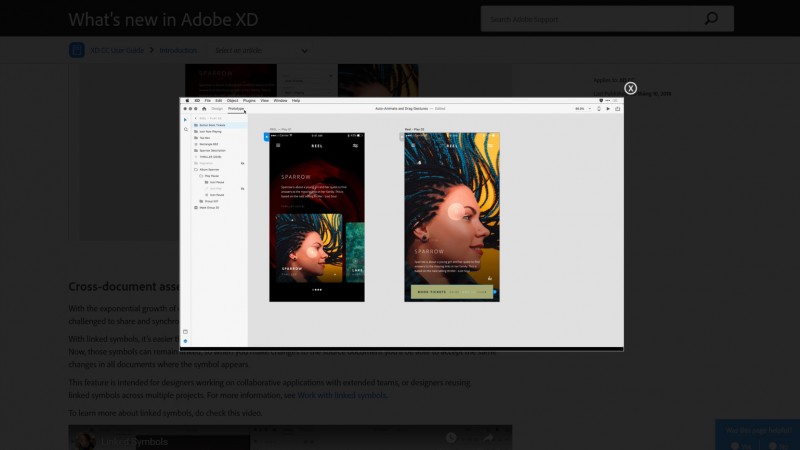Open the Work with linked symbols link
800x450 pixels.
[342, 395]
